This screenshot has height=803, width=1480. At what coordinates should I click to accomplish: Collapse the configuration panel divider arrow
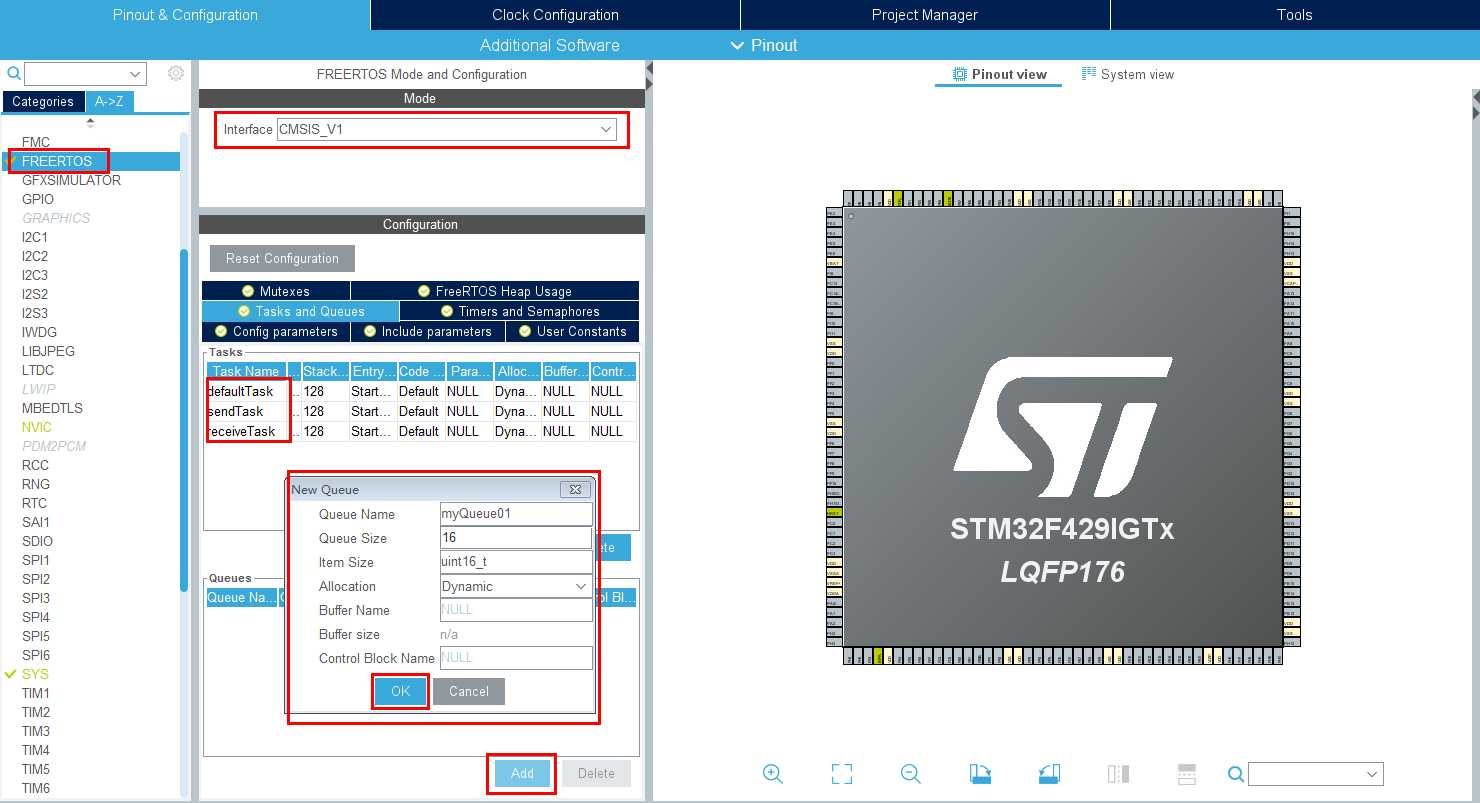(x=649, y=70)
